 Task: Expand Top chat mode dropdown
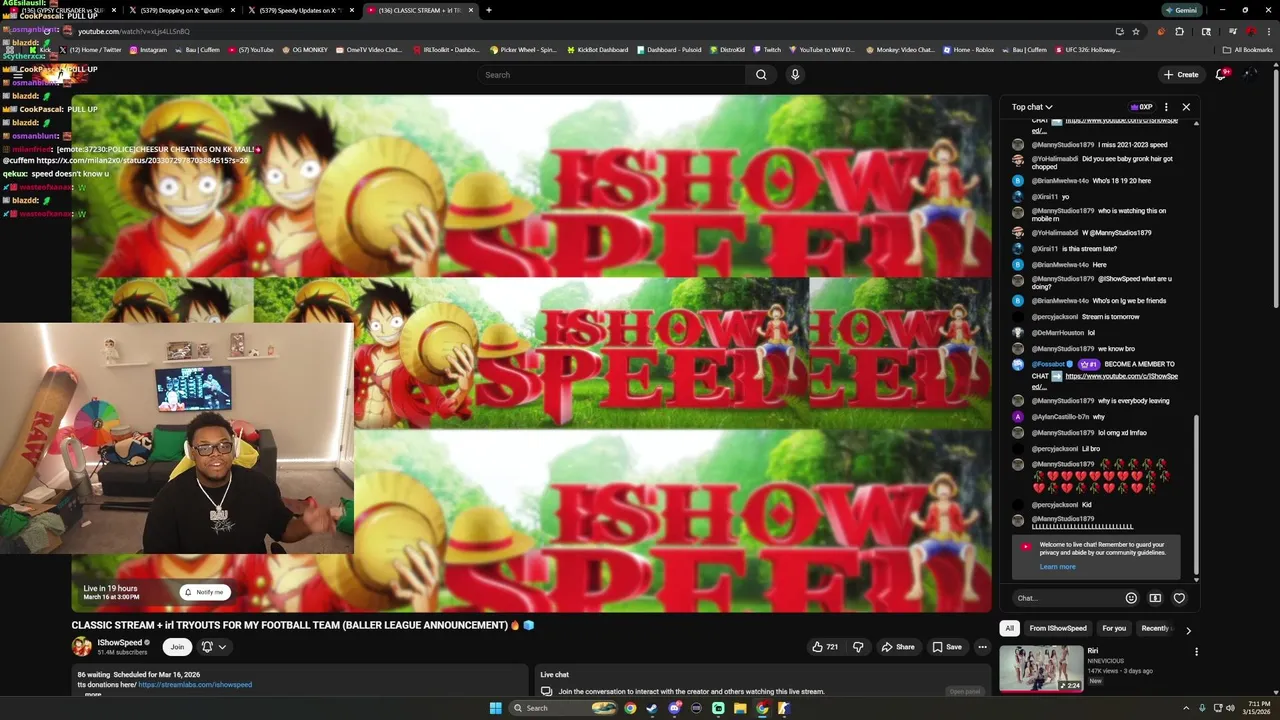[1032, 107]
